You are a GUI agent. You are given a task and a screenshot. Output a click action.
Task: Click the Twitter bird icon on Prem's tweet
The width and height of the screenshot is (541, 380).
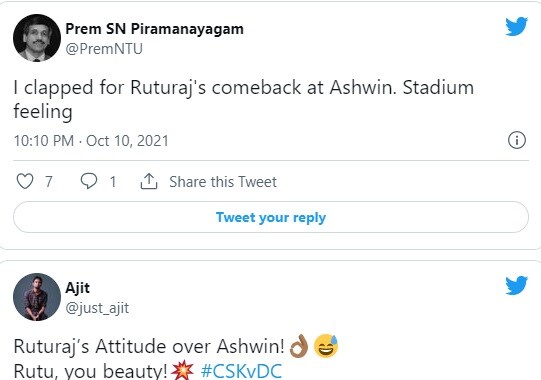(x=517, y=26)
